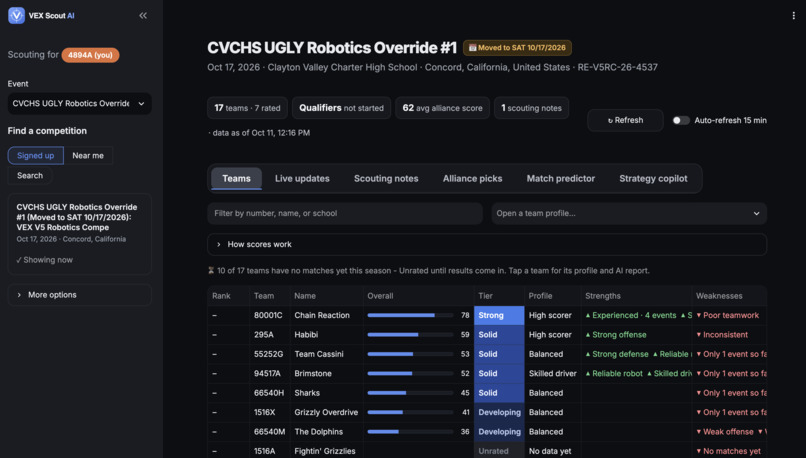Switch to the Live updates tab
This screenshot has height=458, width=806.
point(302,178)
